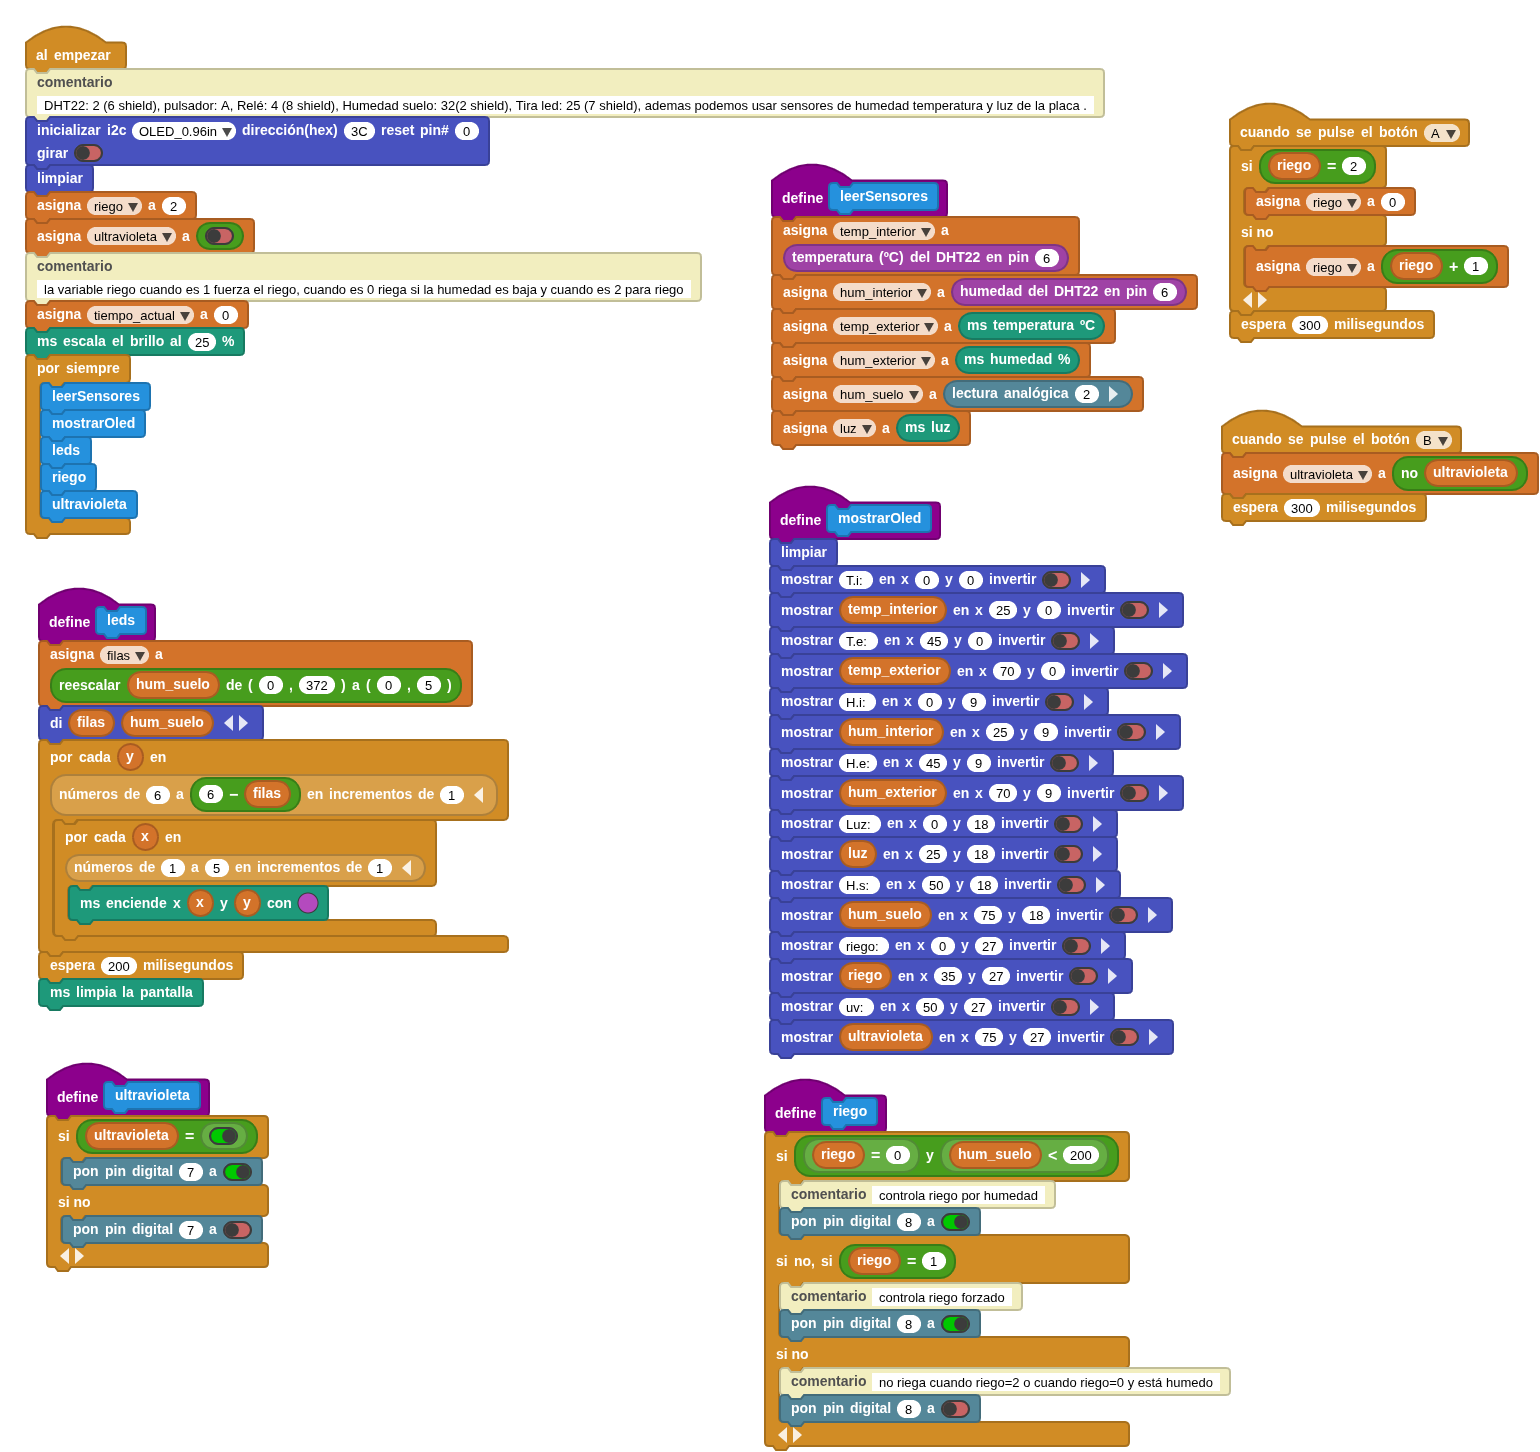Switch the second 'pon pin digital 7' toggle
Image resolution: width=1540 pixels, height=1452 pixels.
click(x=237, y=1230)
